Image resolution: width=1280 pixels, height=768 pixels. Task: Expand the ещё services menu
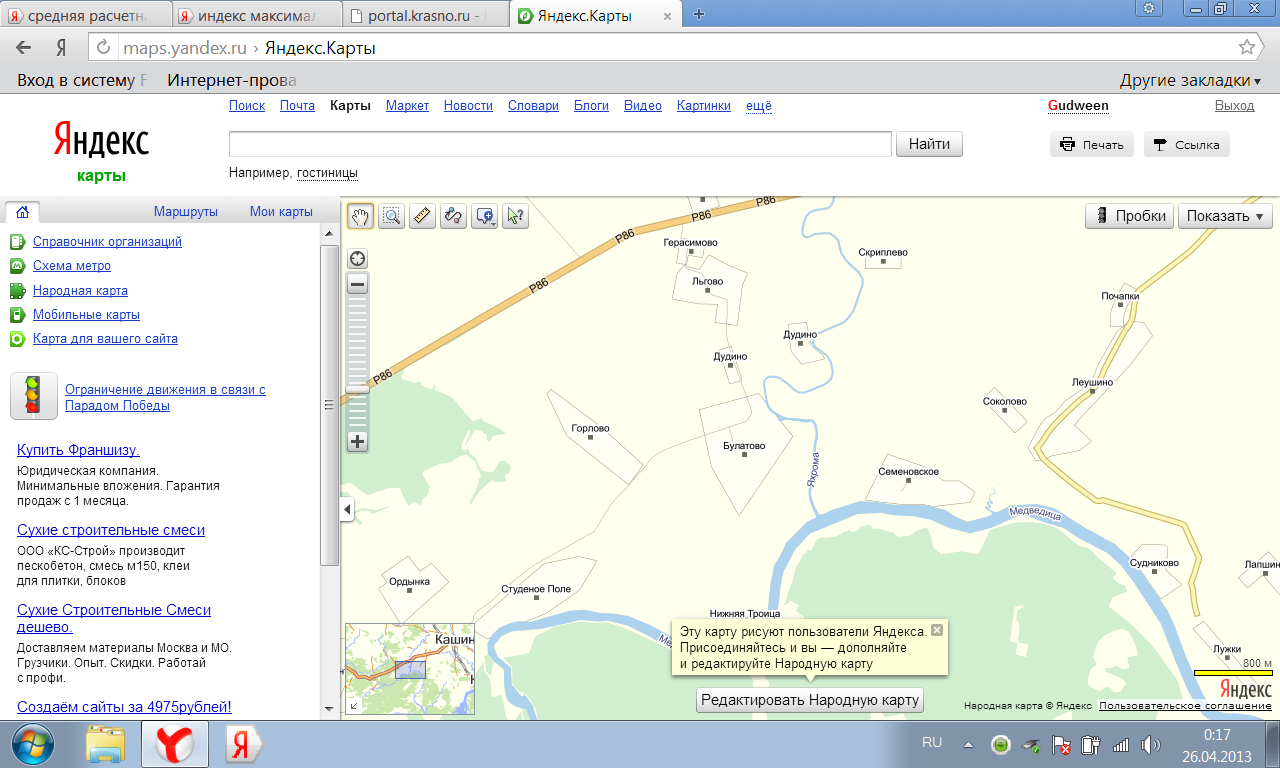tap(759, 106)
